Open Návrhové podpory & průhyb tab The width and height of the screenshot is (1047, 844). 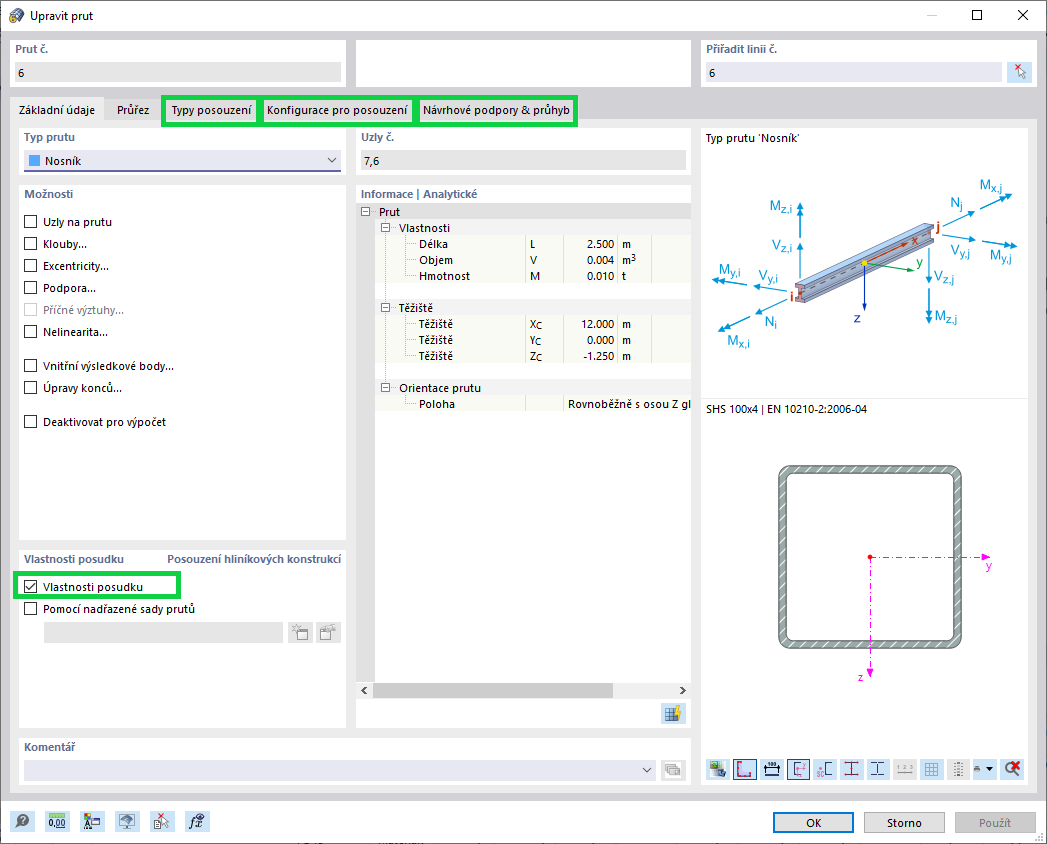(496, 110)
